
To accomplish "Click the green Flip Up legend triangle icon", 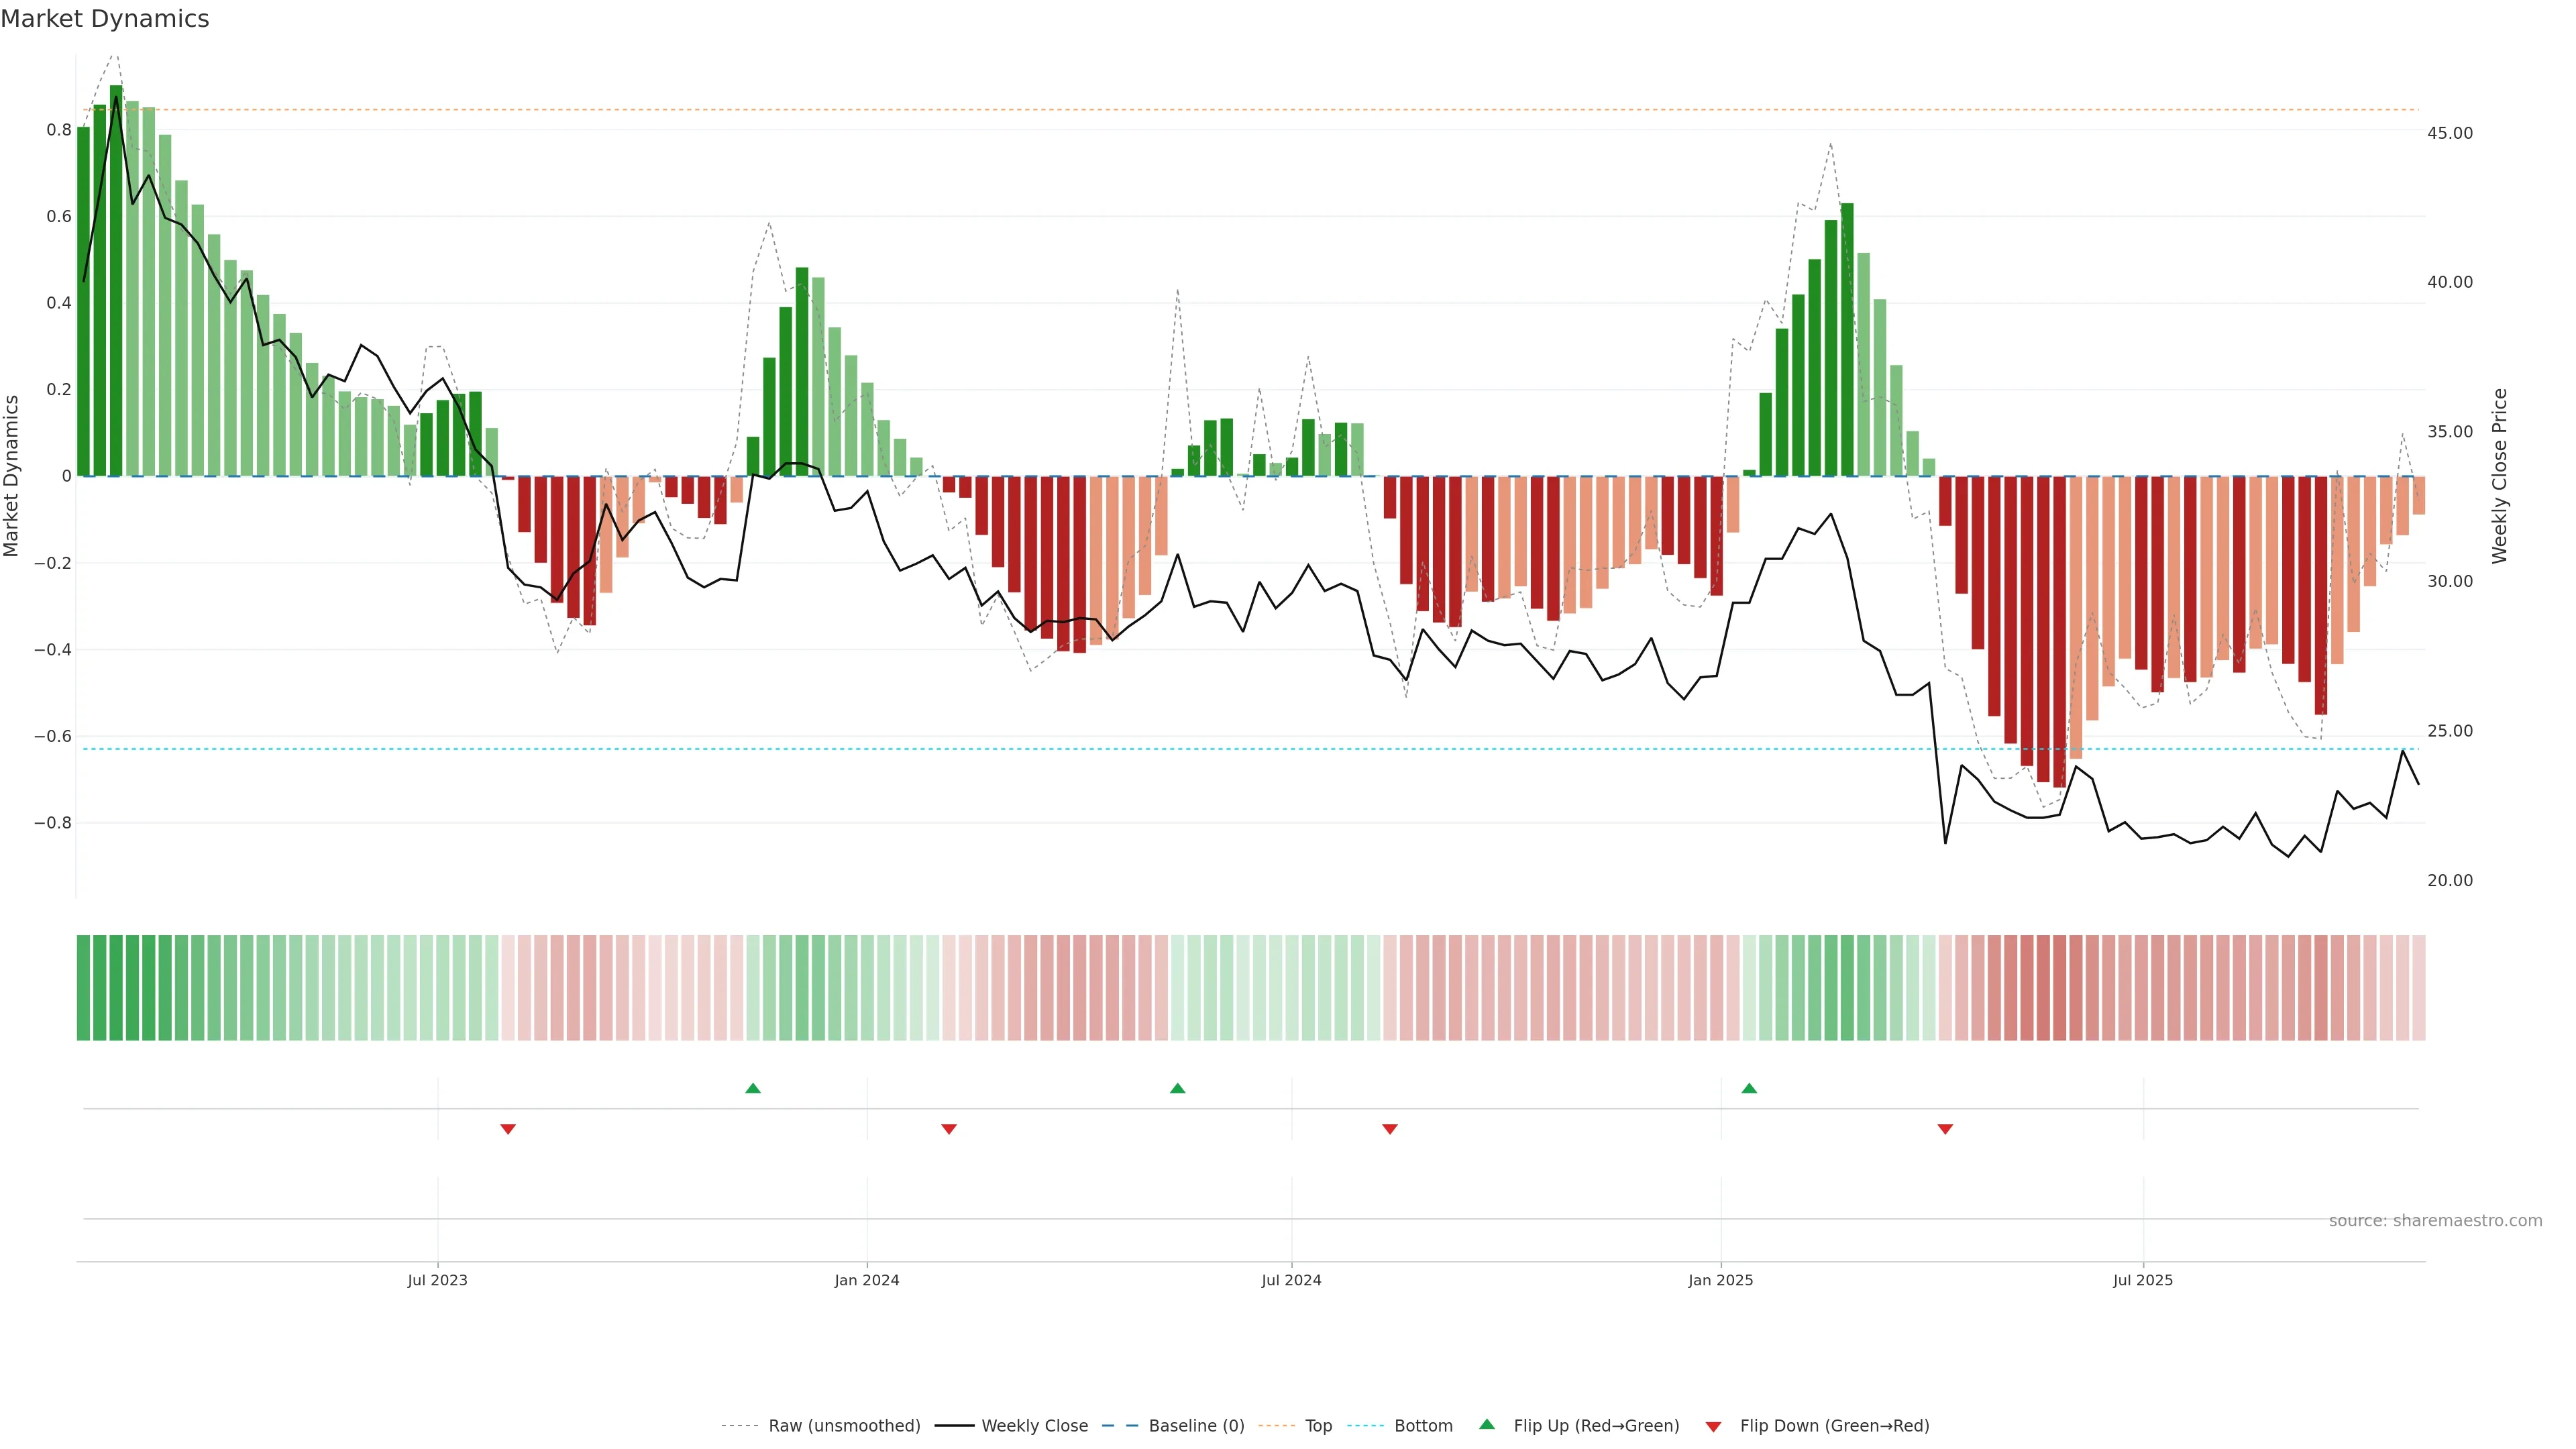I will pos(1487,1424).
